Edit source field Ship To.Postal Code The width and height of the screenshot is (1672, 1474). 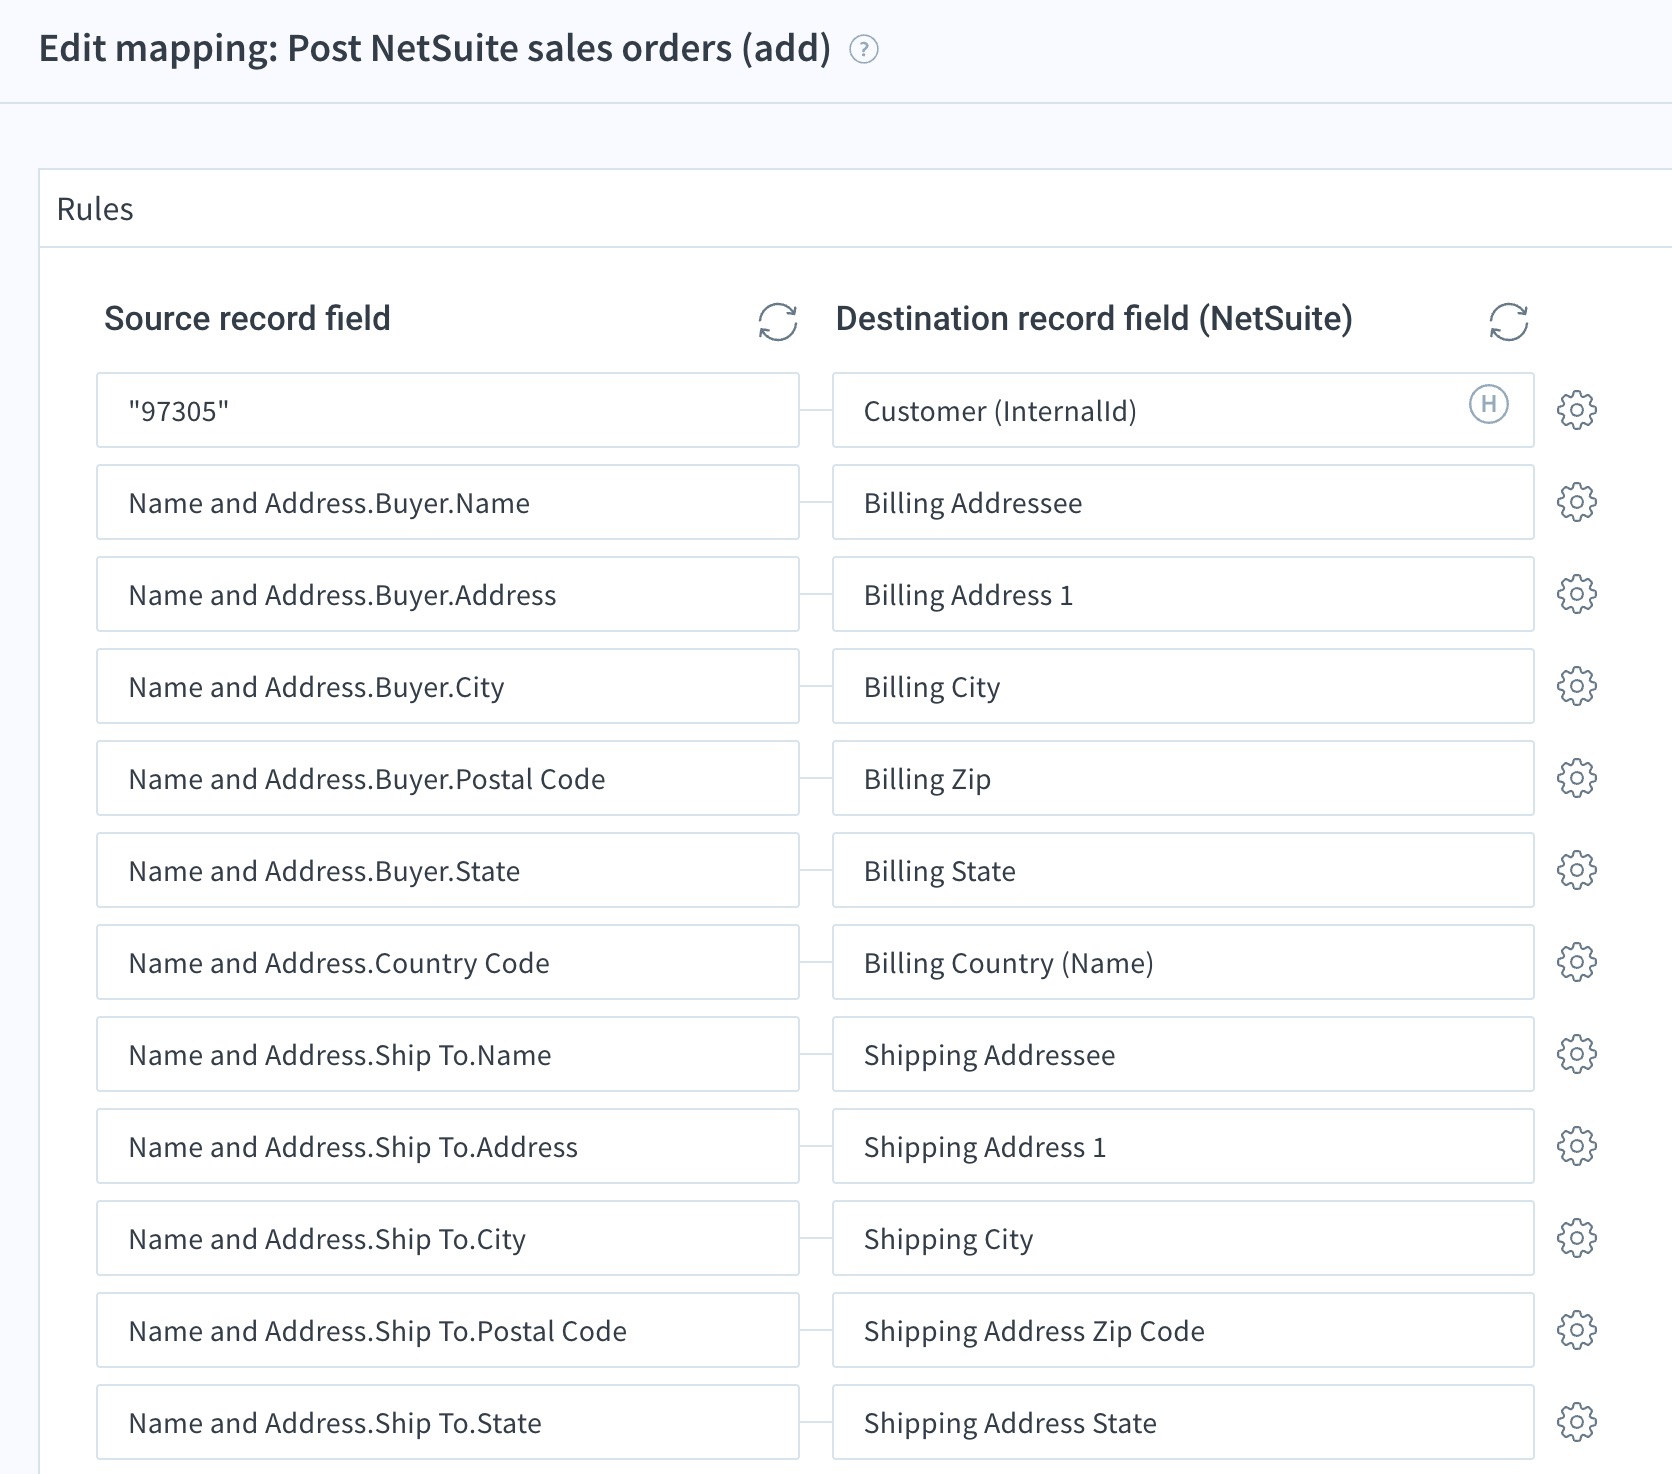448,1330
